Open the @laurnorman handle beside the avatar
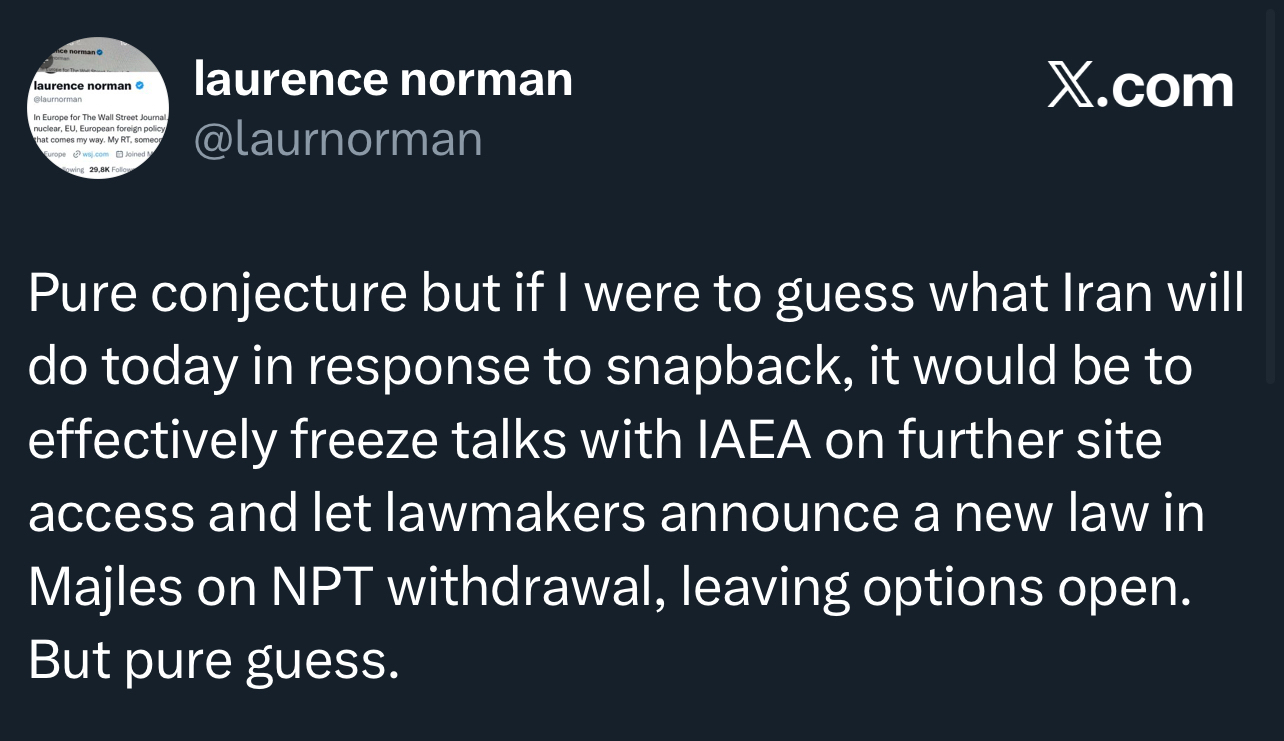The image size is (1284, 741). tap(337, 138)
